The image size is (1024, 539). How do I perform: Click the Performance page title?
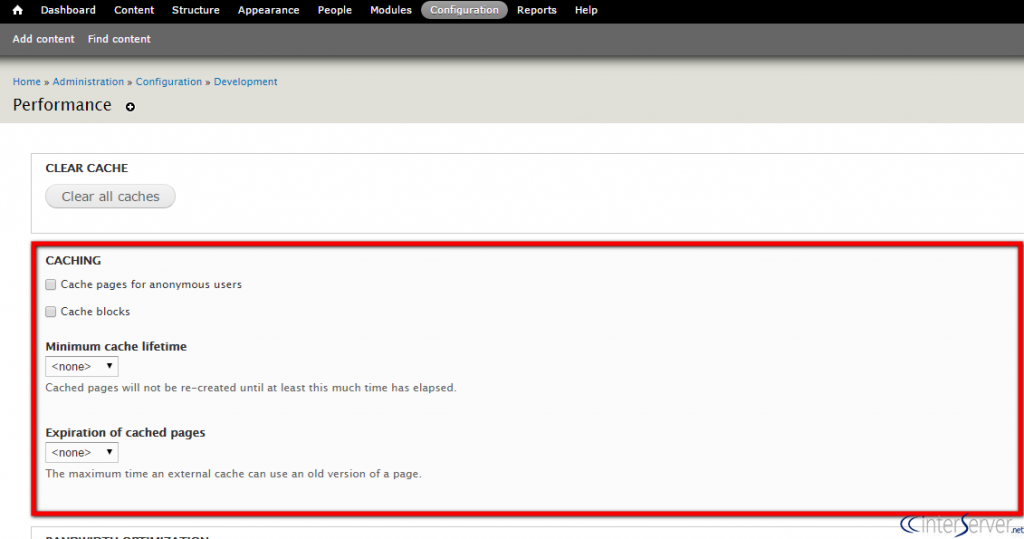click(x=62, y=105)
